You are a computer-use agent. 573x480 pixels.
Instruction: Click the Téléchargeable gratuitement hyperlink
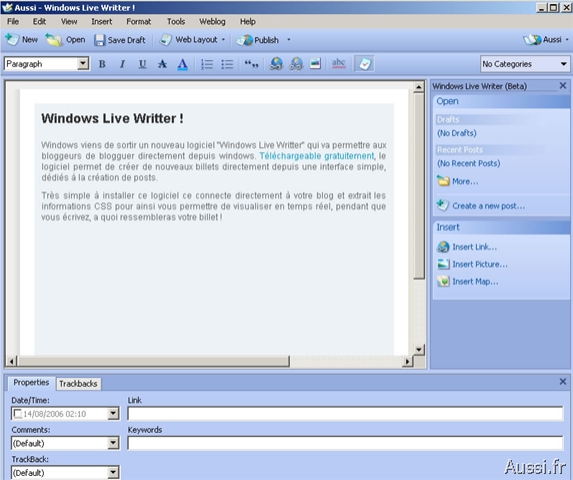coord(317,156)
